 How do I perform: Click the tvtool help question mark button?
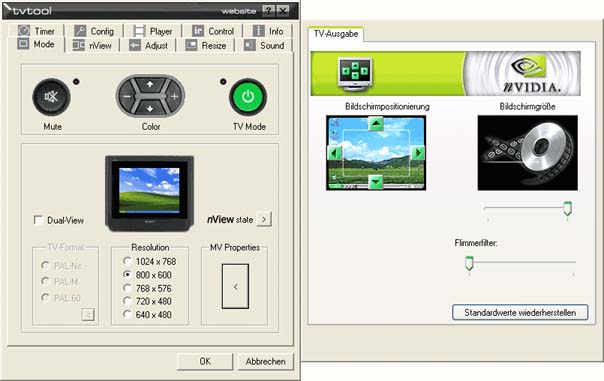(268, 10)
